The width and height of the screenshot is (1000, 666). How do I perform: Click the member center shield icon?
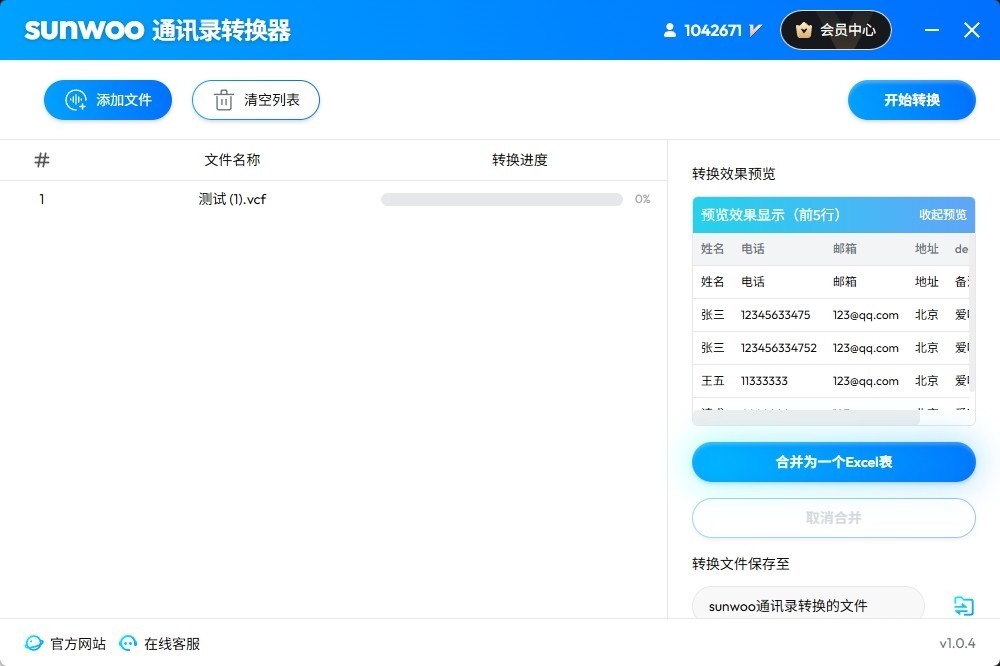point(804,30)
